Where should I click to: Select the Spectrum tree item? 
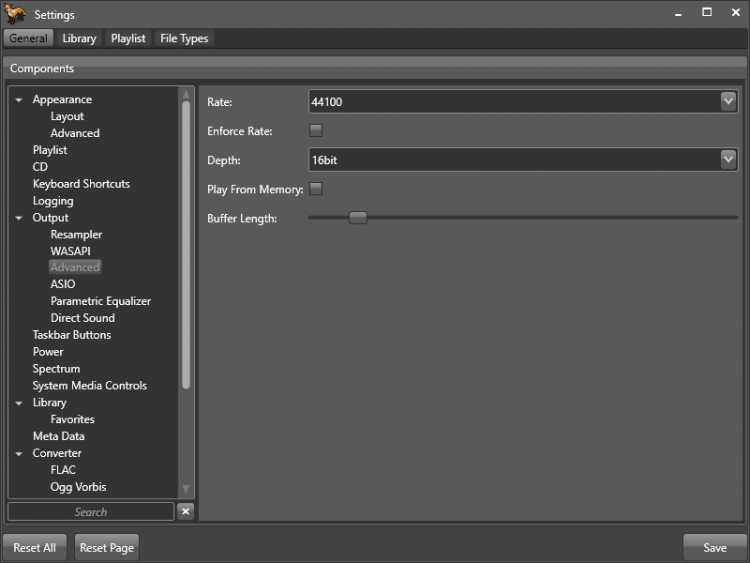coord(56,369)
